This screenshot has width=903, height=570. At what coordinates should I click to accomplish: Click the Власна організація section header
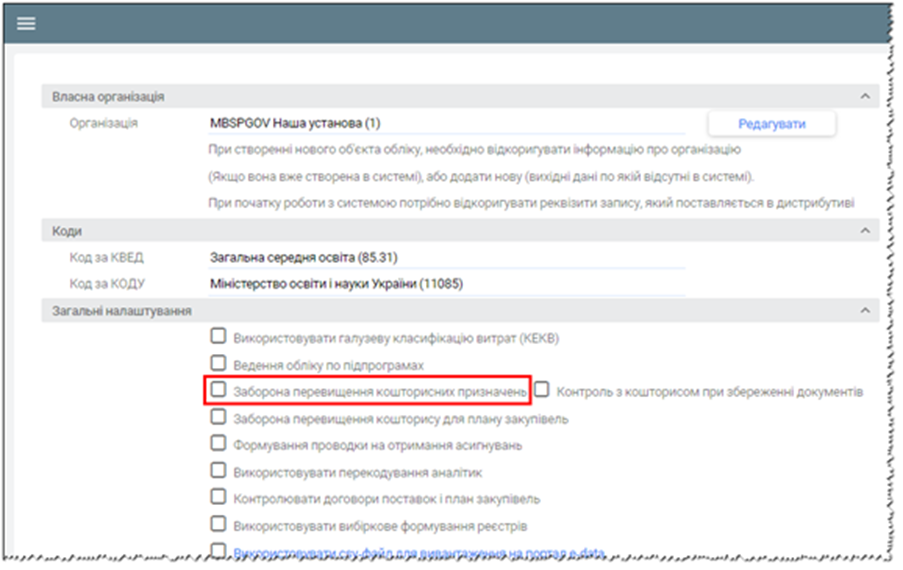point(109,97)
